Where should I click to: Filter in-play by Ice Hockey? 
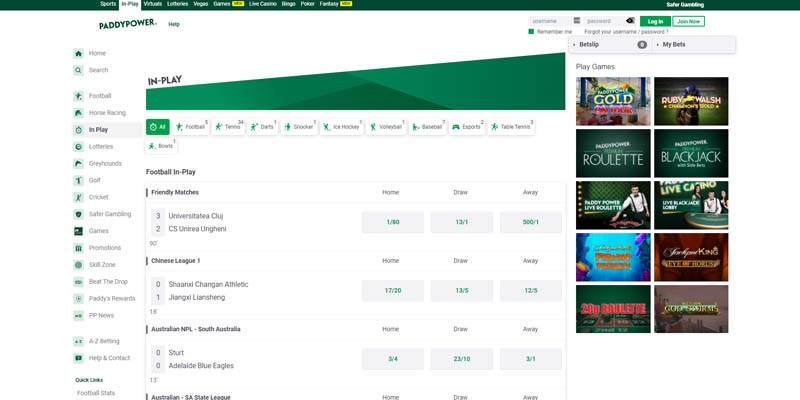342,127
